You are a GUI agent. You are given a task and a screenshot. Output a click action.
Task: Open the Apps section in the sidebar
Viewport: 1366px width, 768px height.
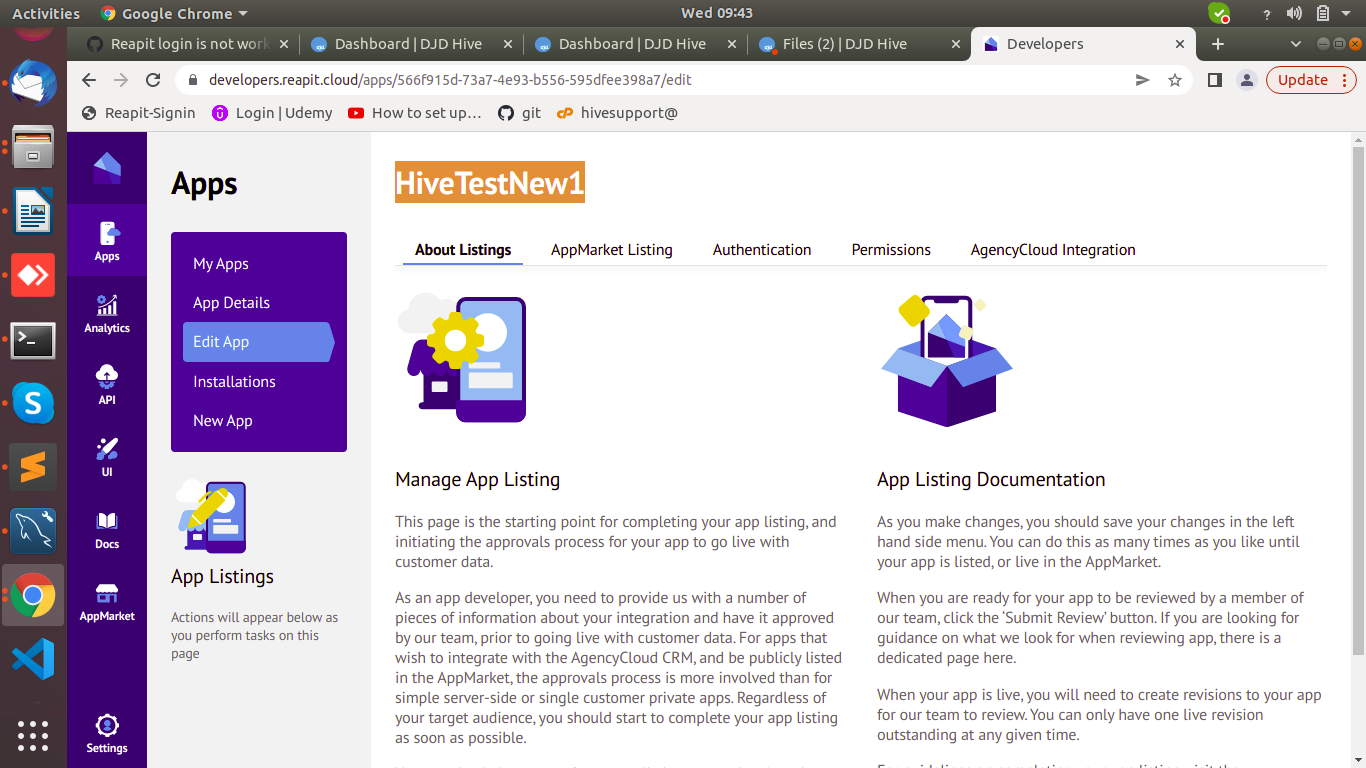coord(106,240)
